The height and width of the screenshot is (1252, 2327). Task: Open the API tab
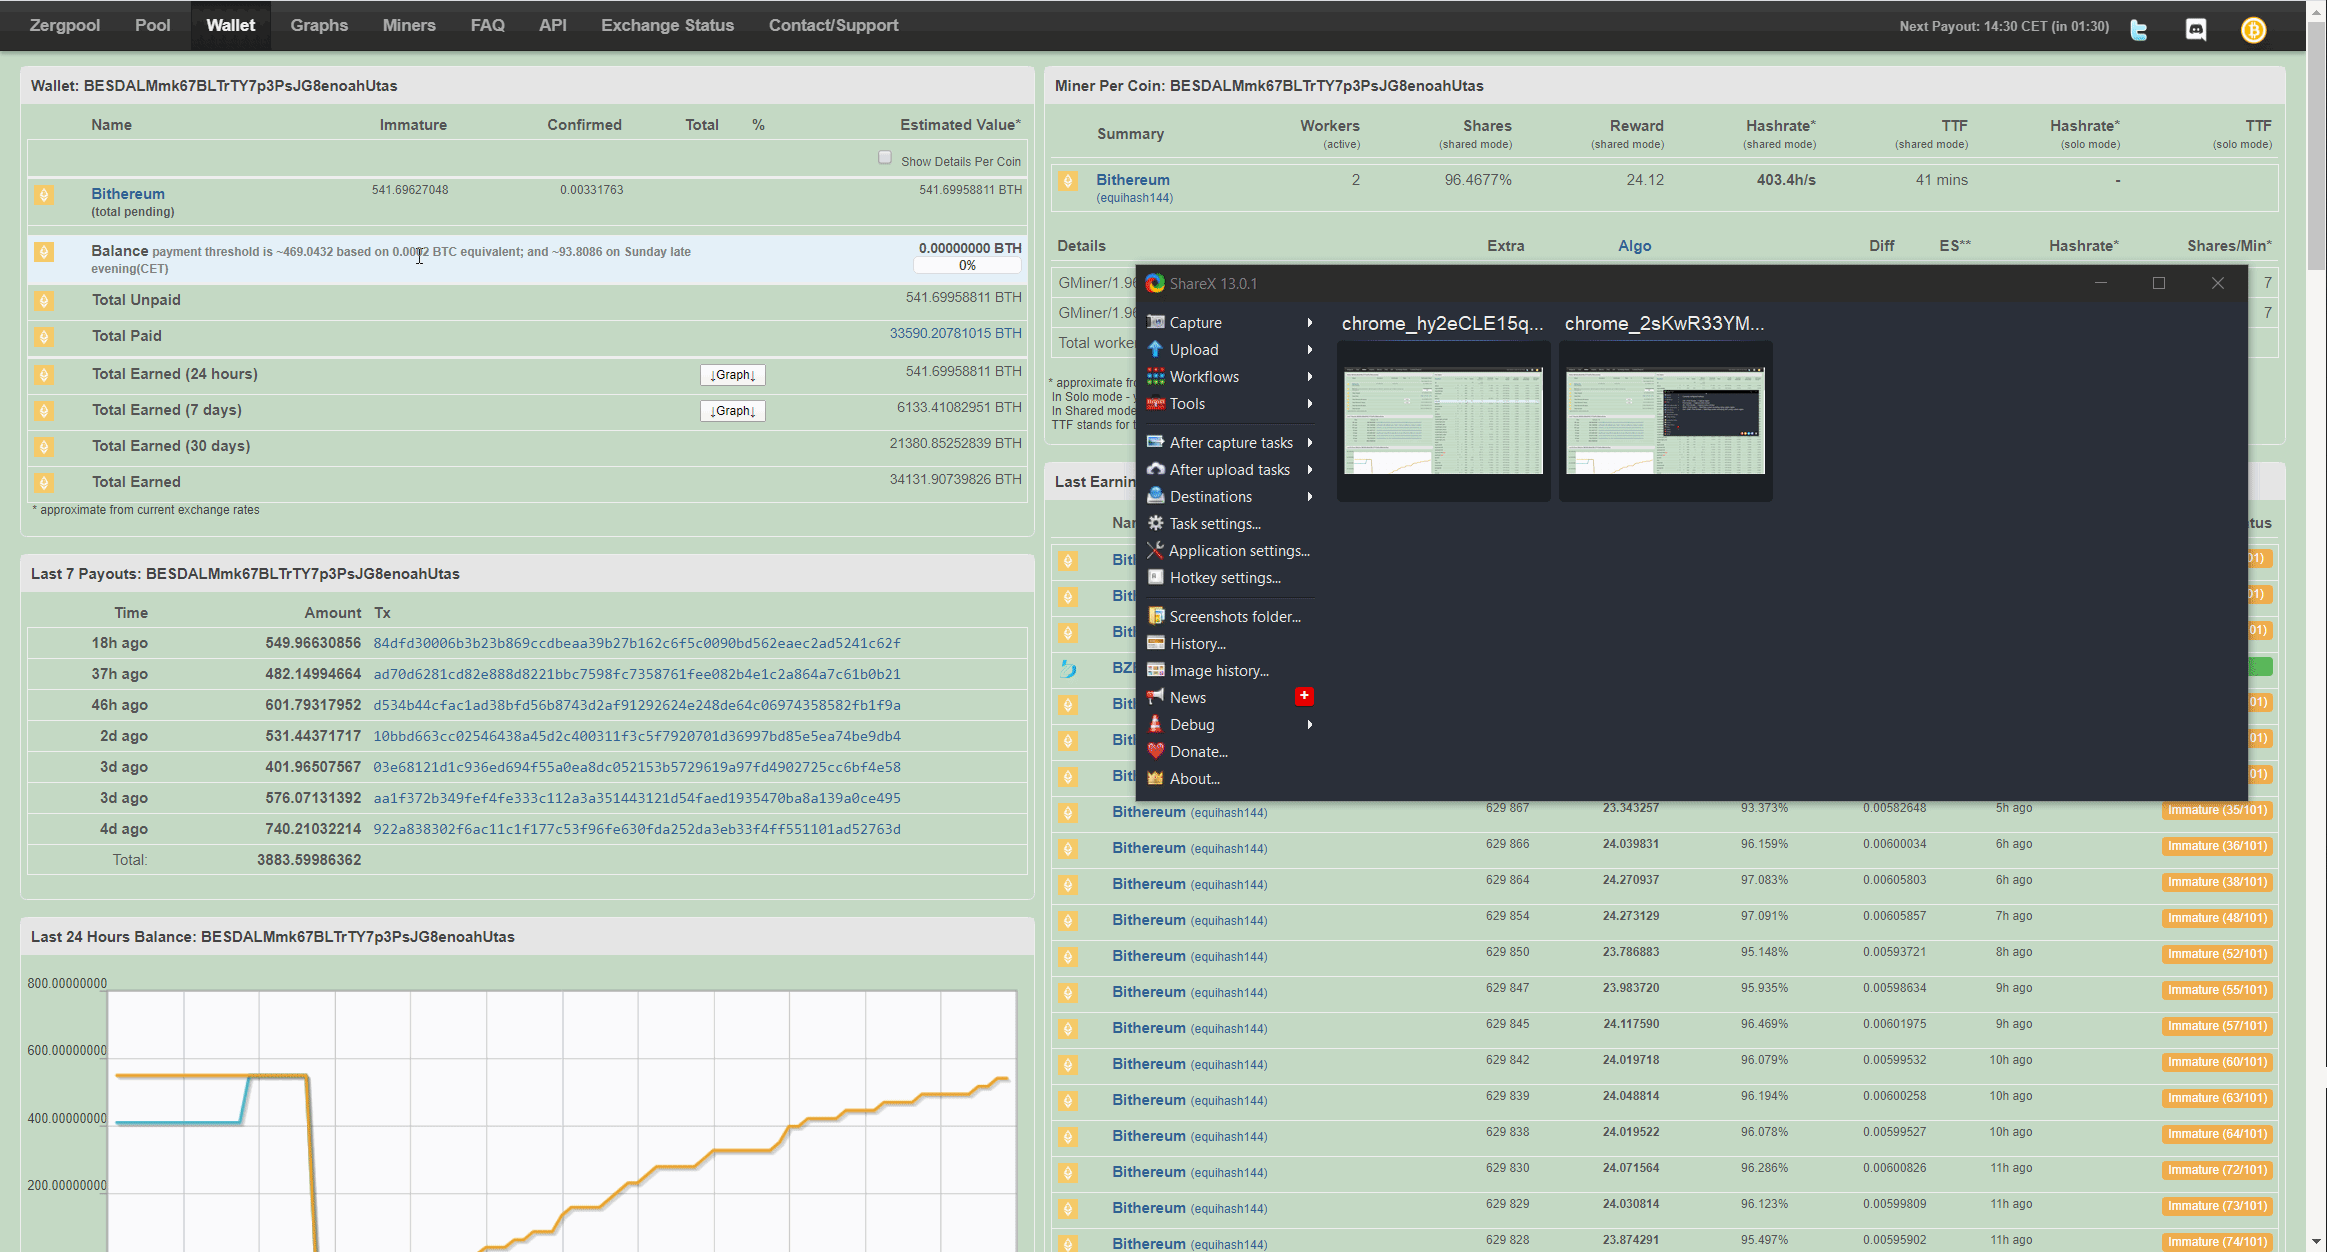coord(553,25)
